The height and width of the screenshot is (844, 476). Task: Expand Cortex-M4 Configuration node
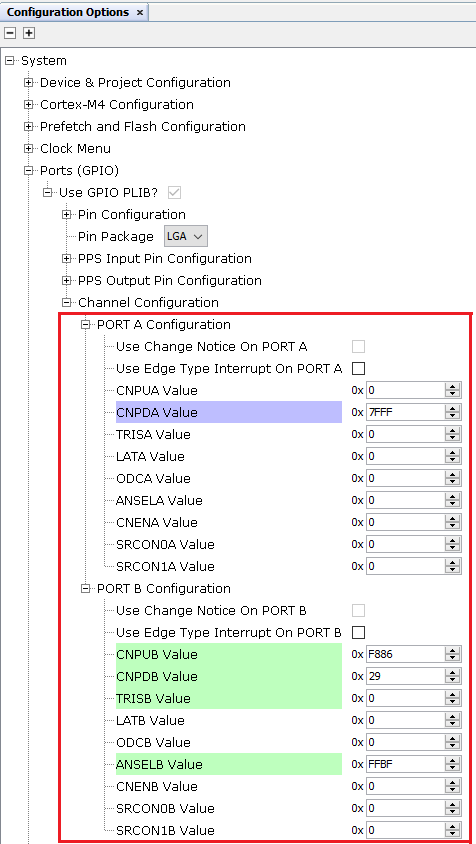pos(29,105)
